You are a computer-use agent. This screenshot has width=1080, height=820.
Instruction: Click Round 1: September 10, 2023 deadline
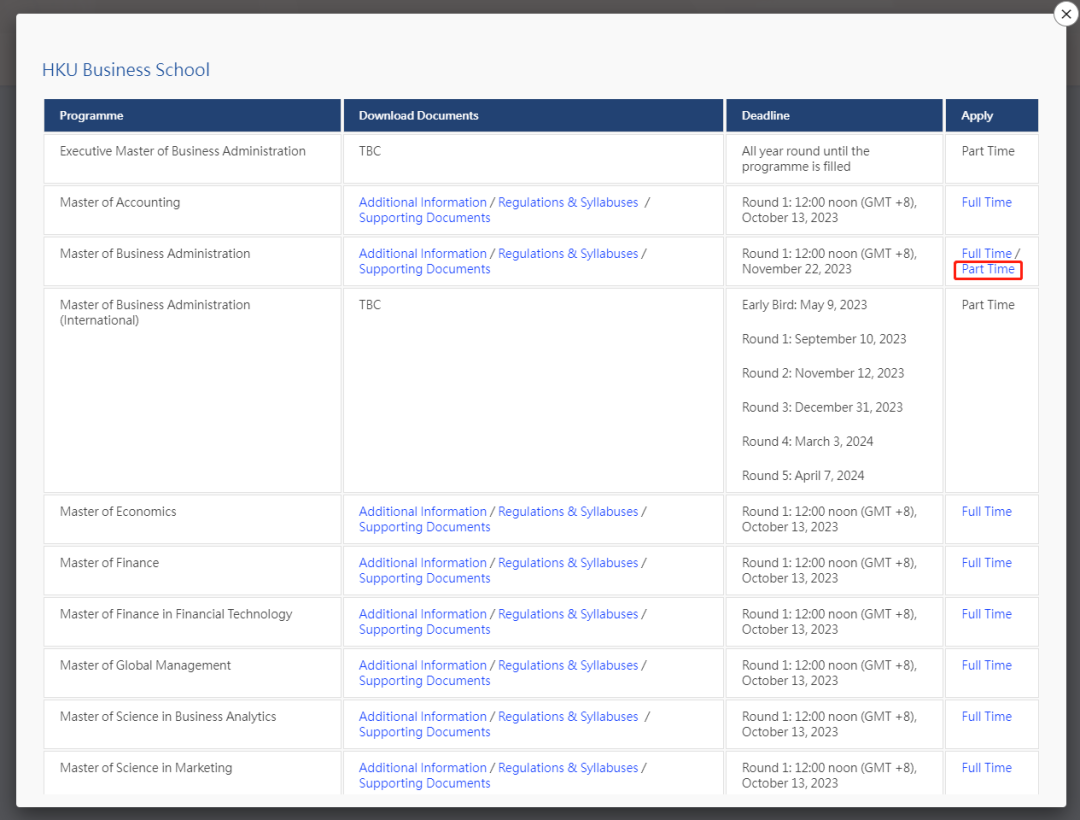click(824, 339)
